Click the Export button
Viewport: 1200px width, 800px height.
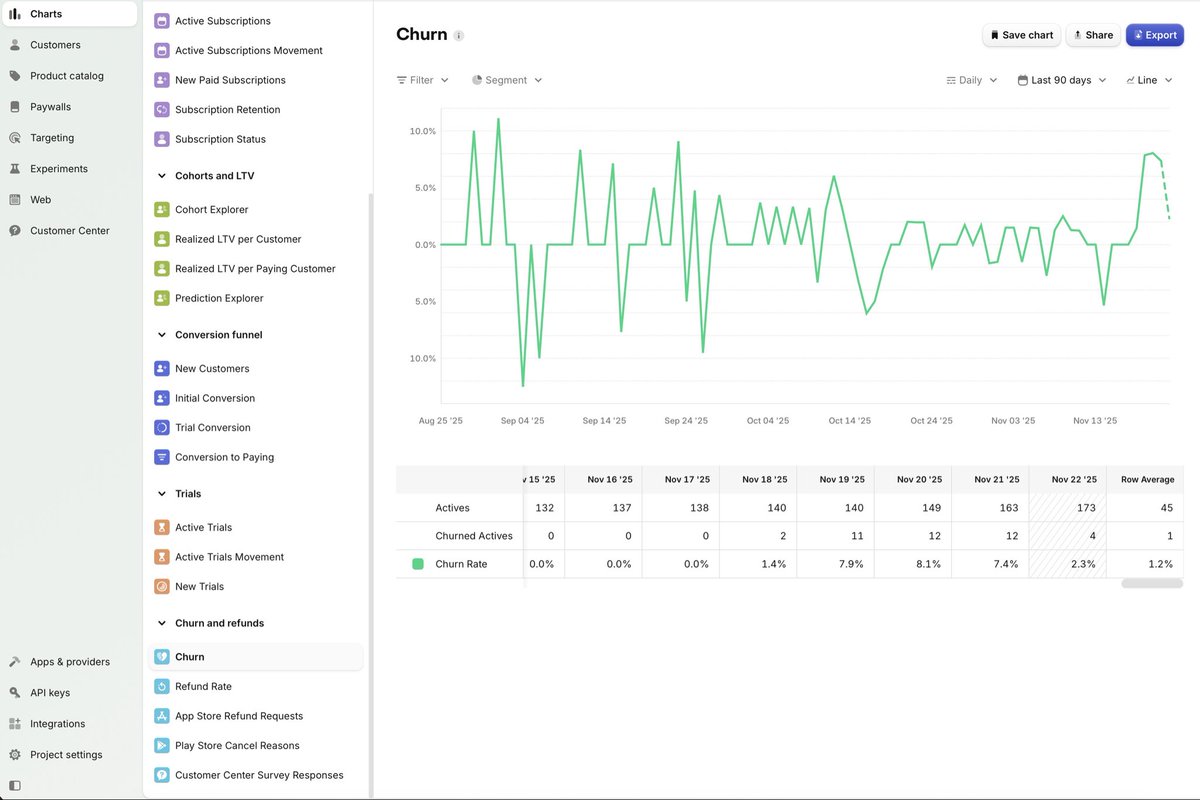click(1155, 35)
